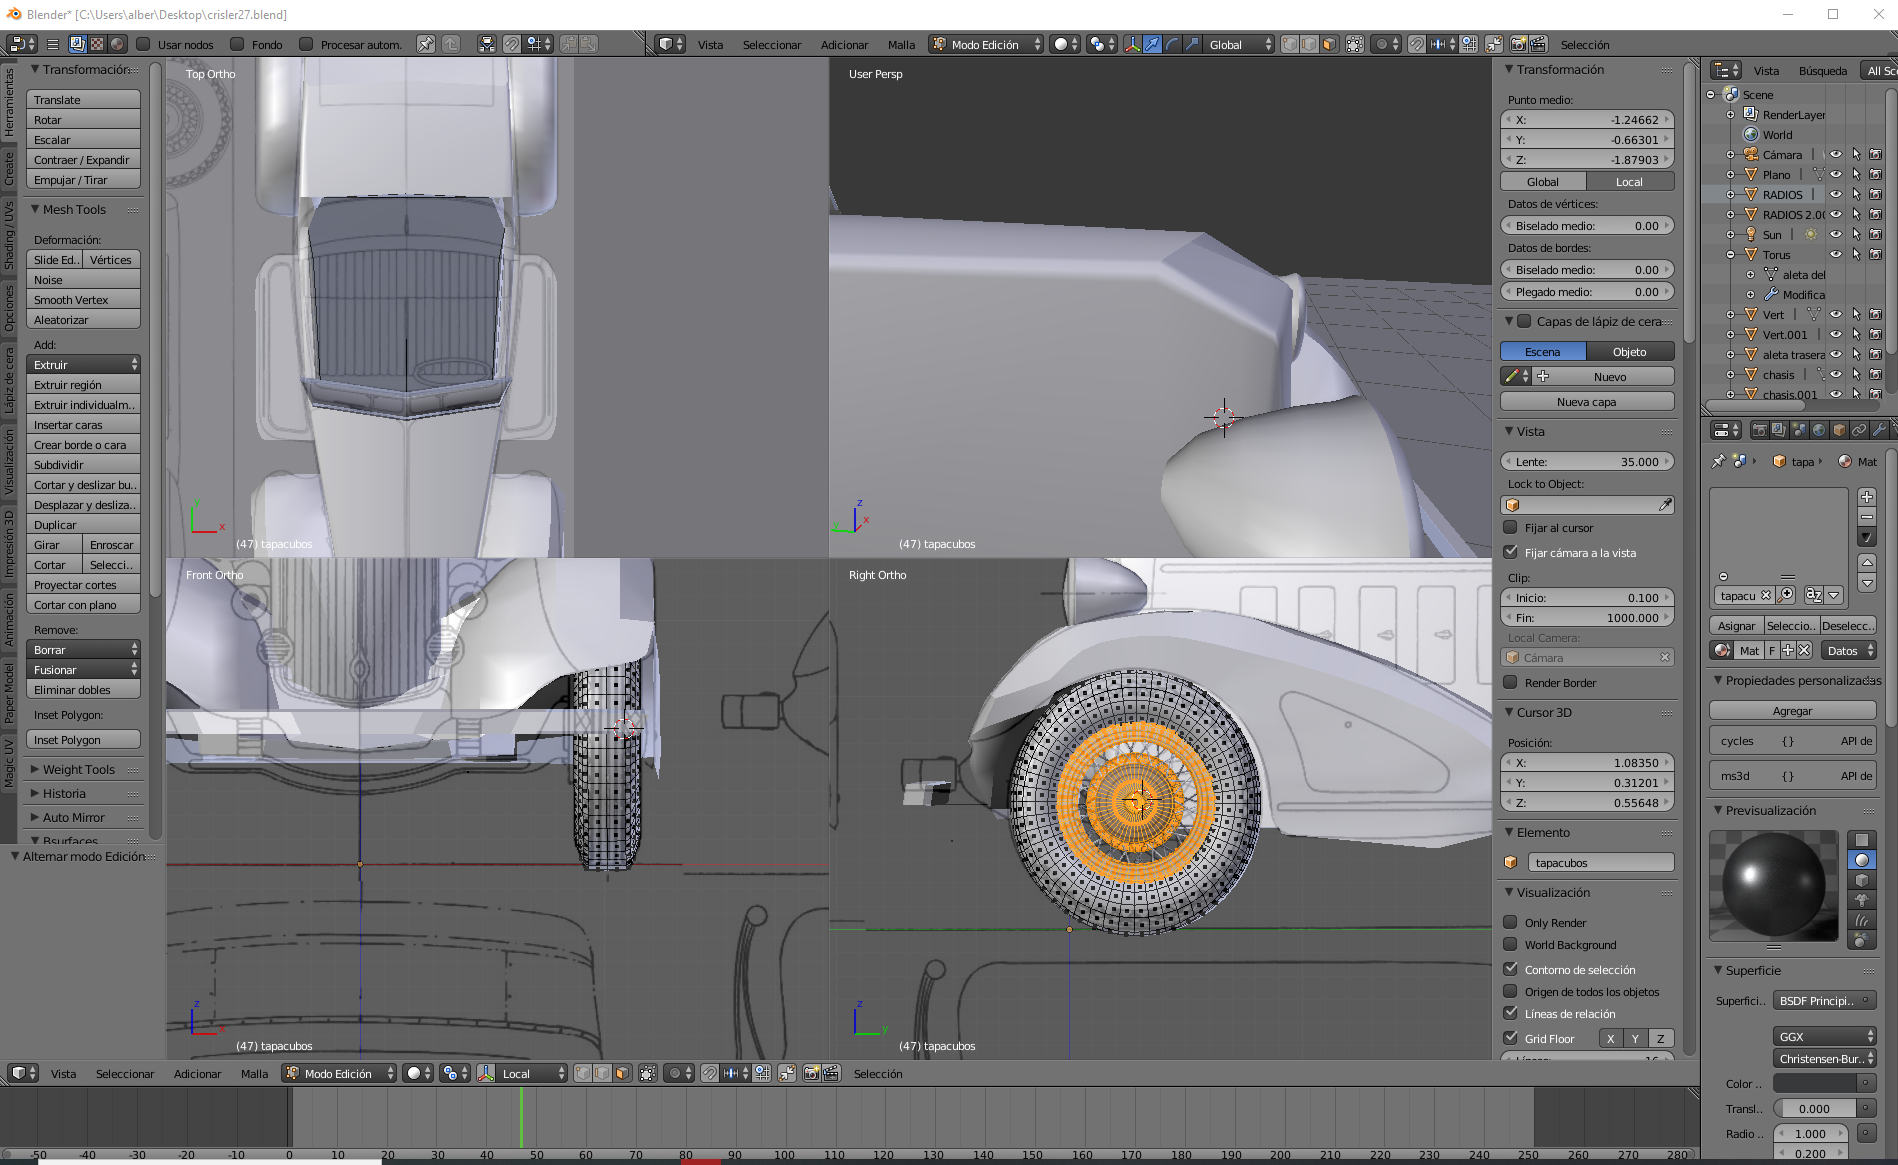Open the Vista menu in top viewport header
This screenshot has height=1165, width=1898.
[710, 44]
